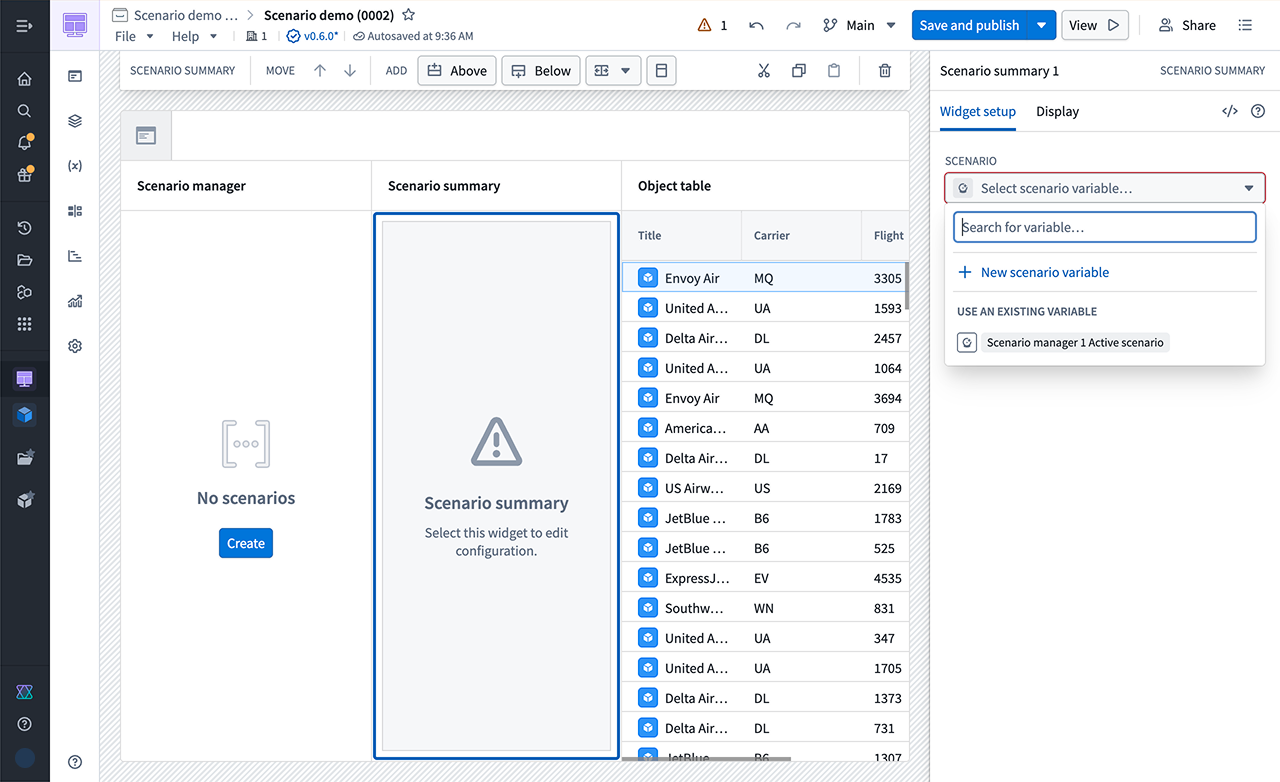Click the Share button

[1187, 25]
